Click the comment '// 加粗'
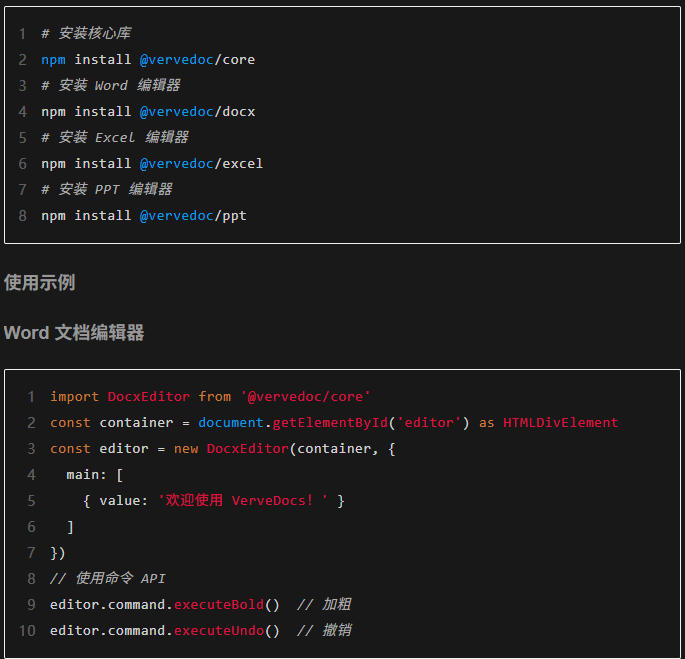Viewport: 685px width, 659px height. (x=324, y=604)
